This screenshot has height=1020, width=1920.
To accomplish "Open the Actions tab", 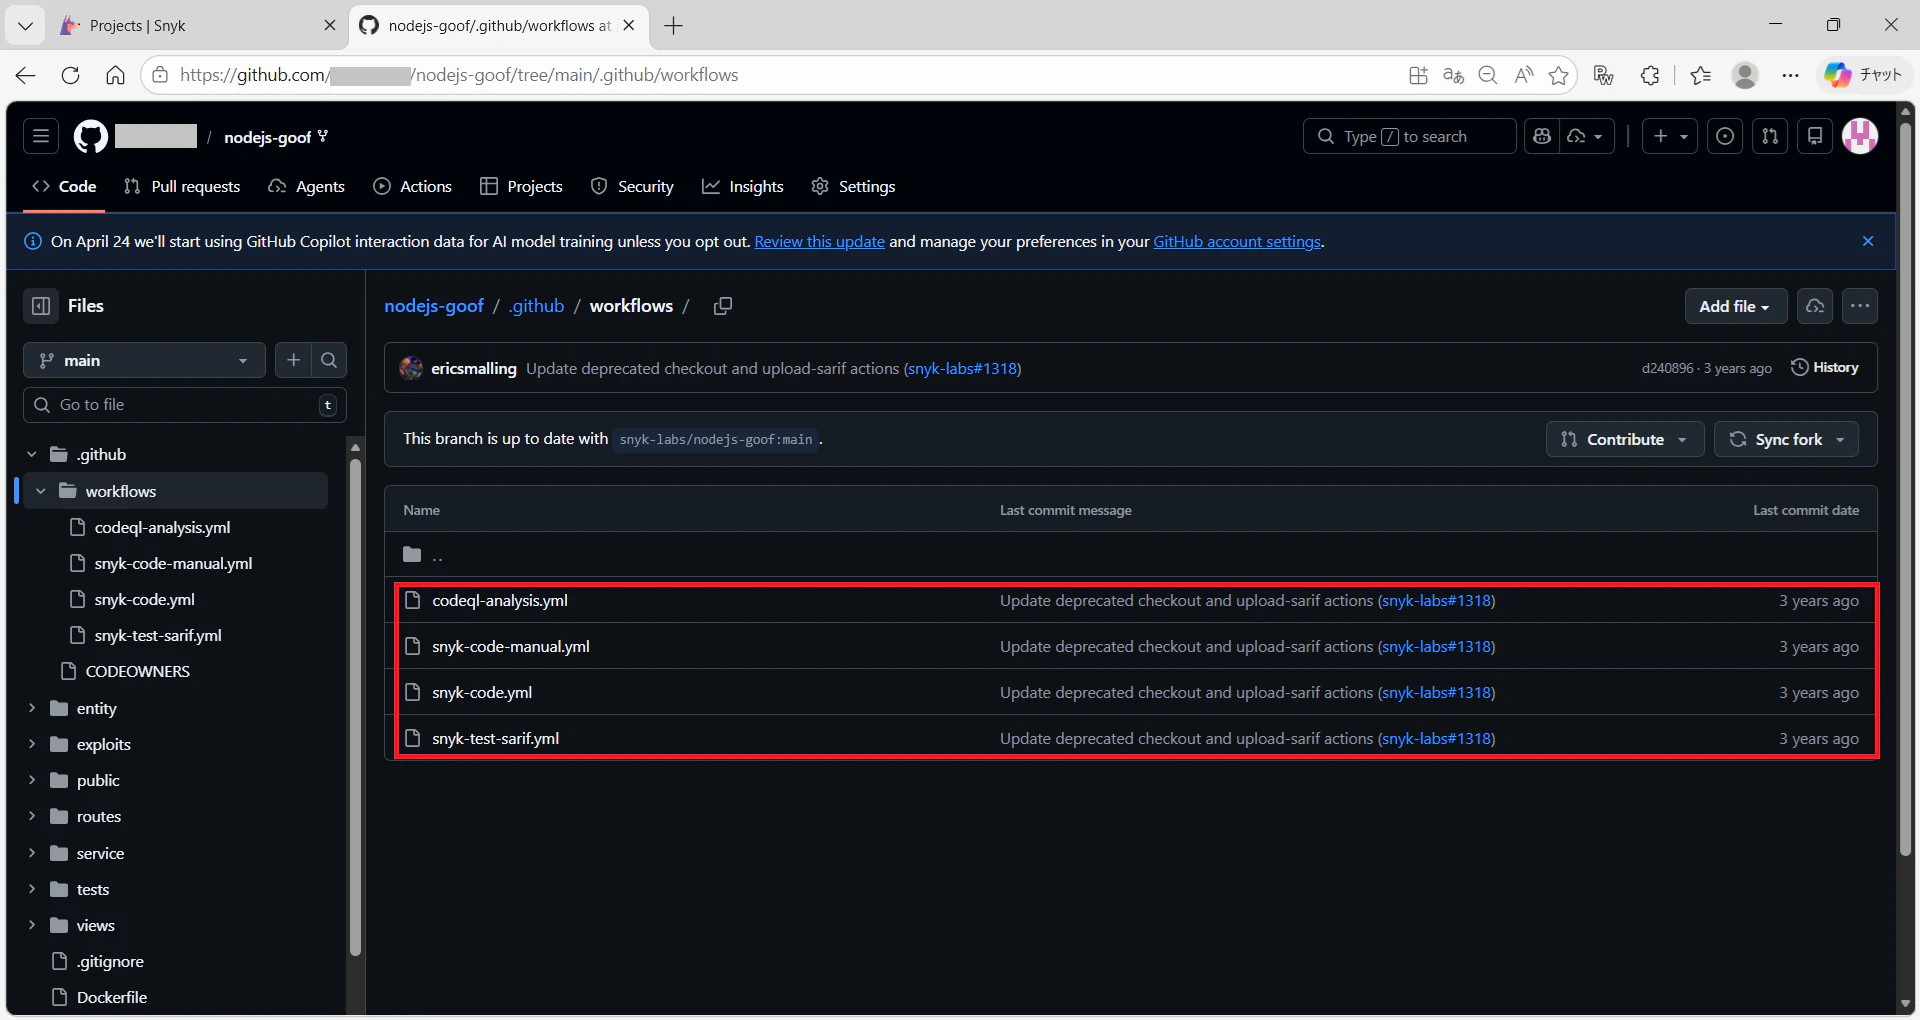I will tap(412, 187).
